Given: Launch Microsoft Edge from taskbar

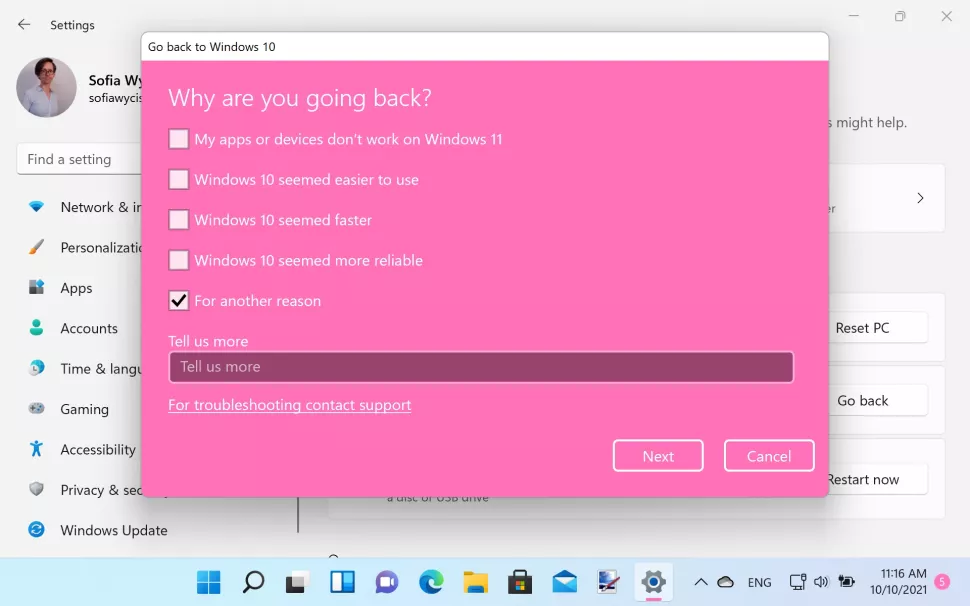Looking at the screenshot, I should click(431, 582).
